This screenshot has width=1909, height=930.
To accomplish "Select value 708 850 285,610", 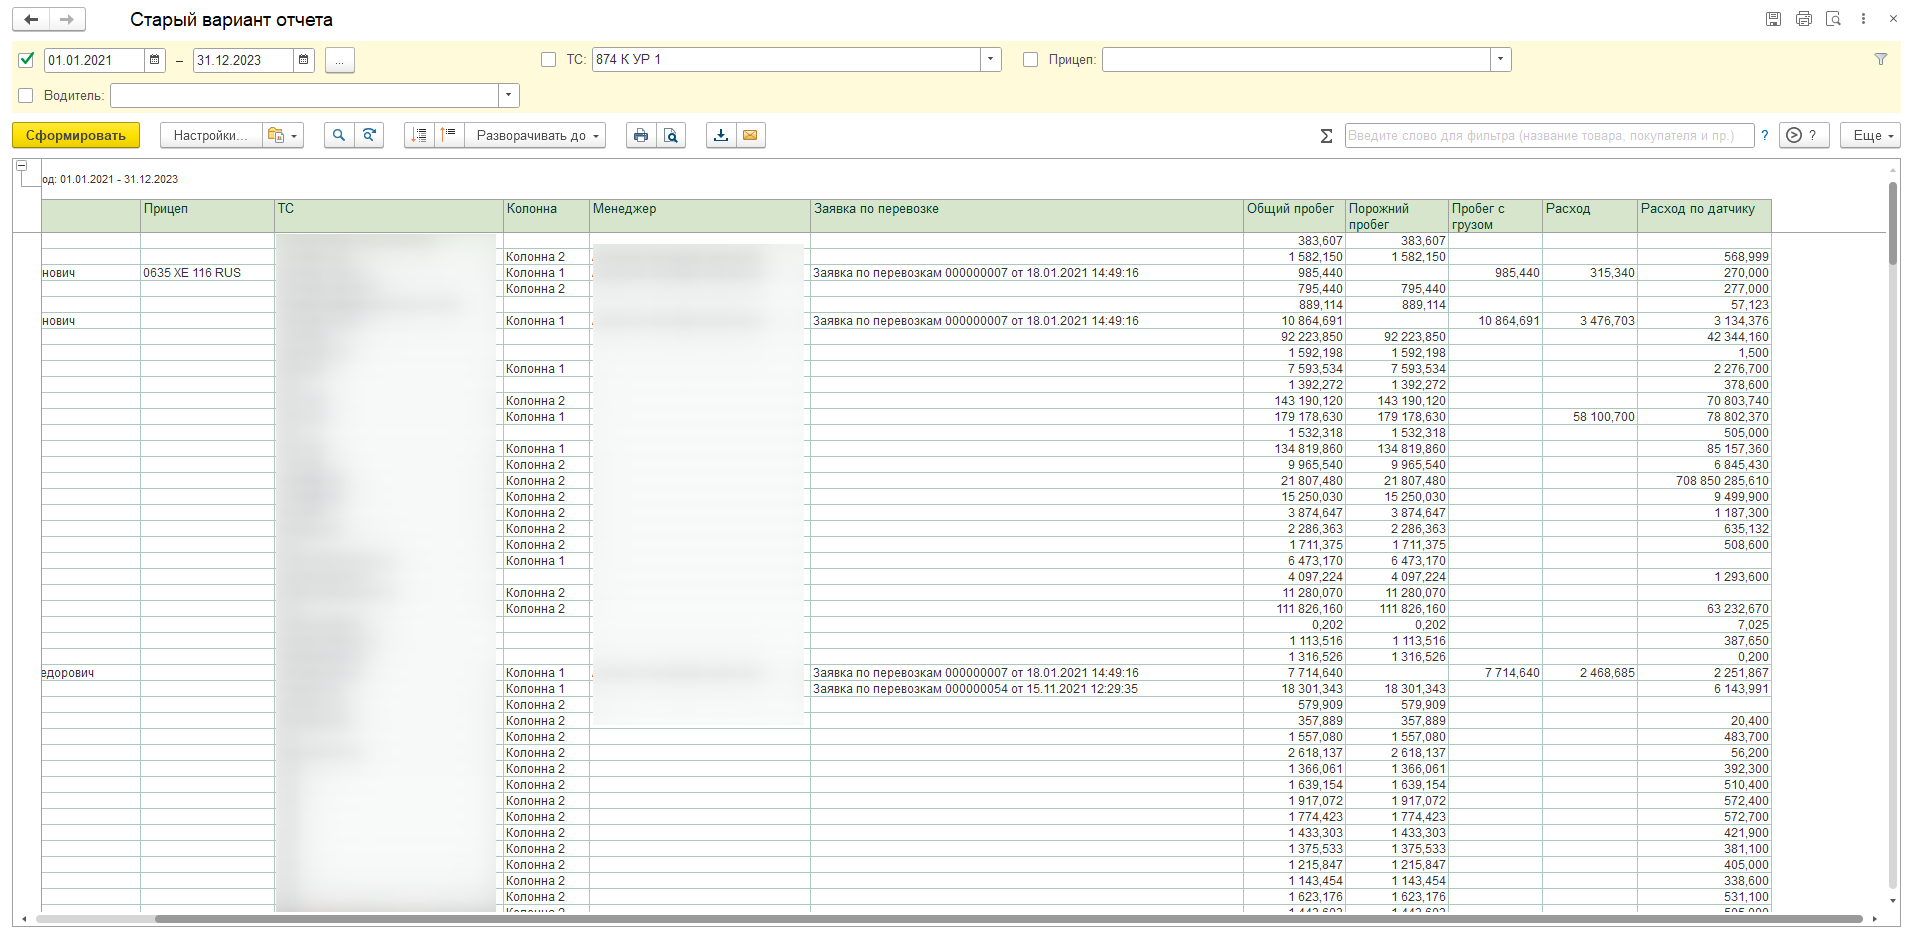I will coord(1704,481).
